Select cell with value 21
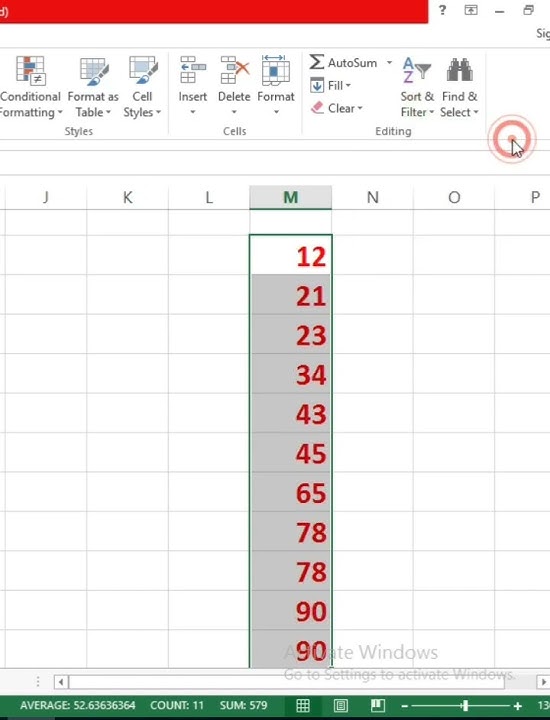Image resolution: width=550 pixels, height=720 pixels. [291, 294]
